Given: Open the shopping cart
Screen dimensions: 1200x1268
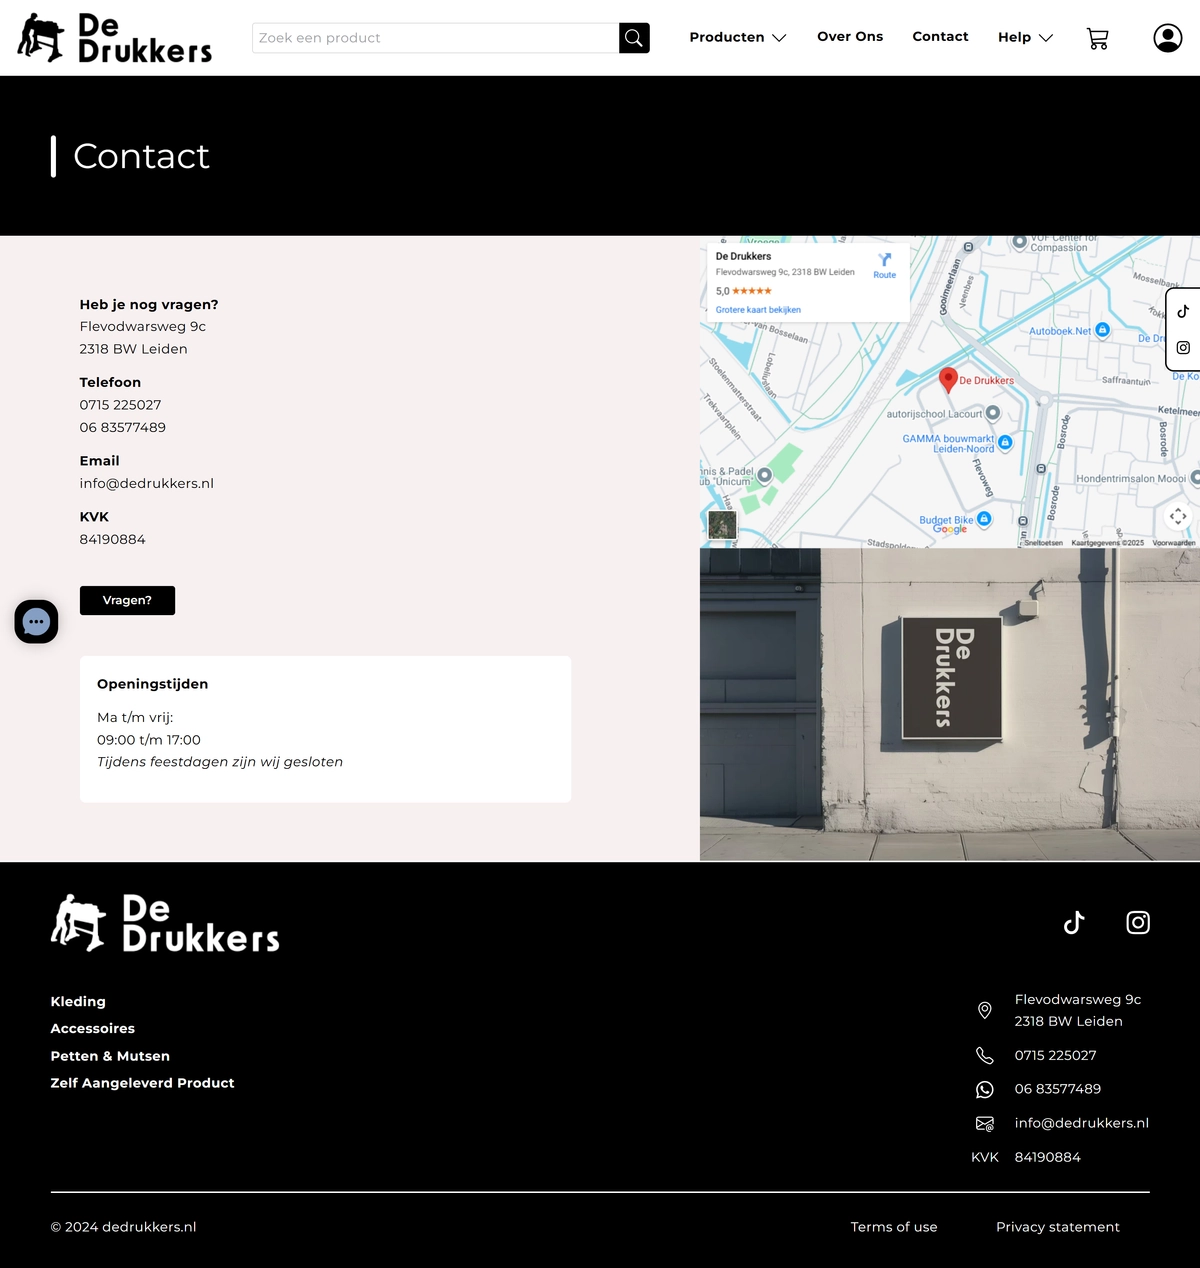Looking at the screenshot, I should pyautogui.click(x=1097, y=38).
